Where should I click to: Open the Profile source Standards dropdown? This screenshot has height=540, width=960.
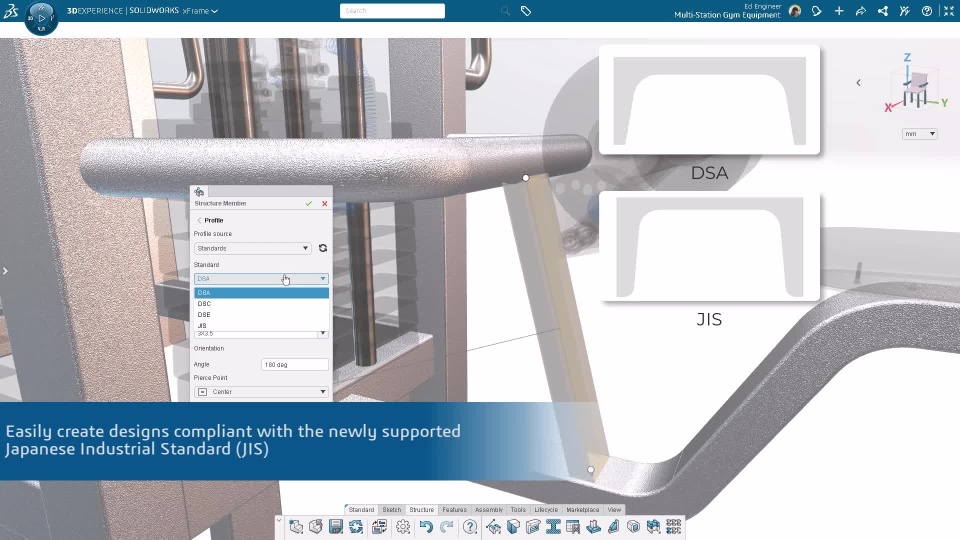252,248
